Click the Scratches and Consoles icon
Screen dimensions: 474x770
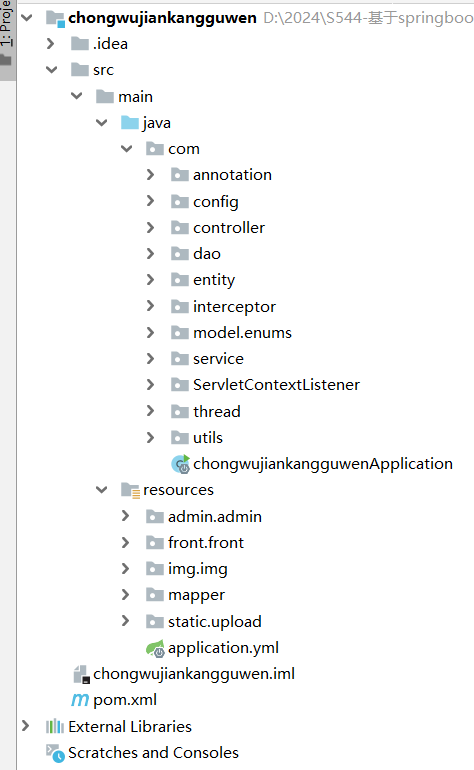(x=55, y=753)
